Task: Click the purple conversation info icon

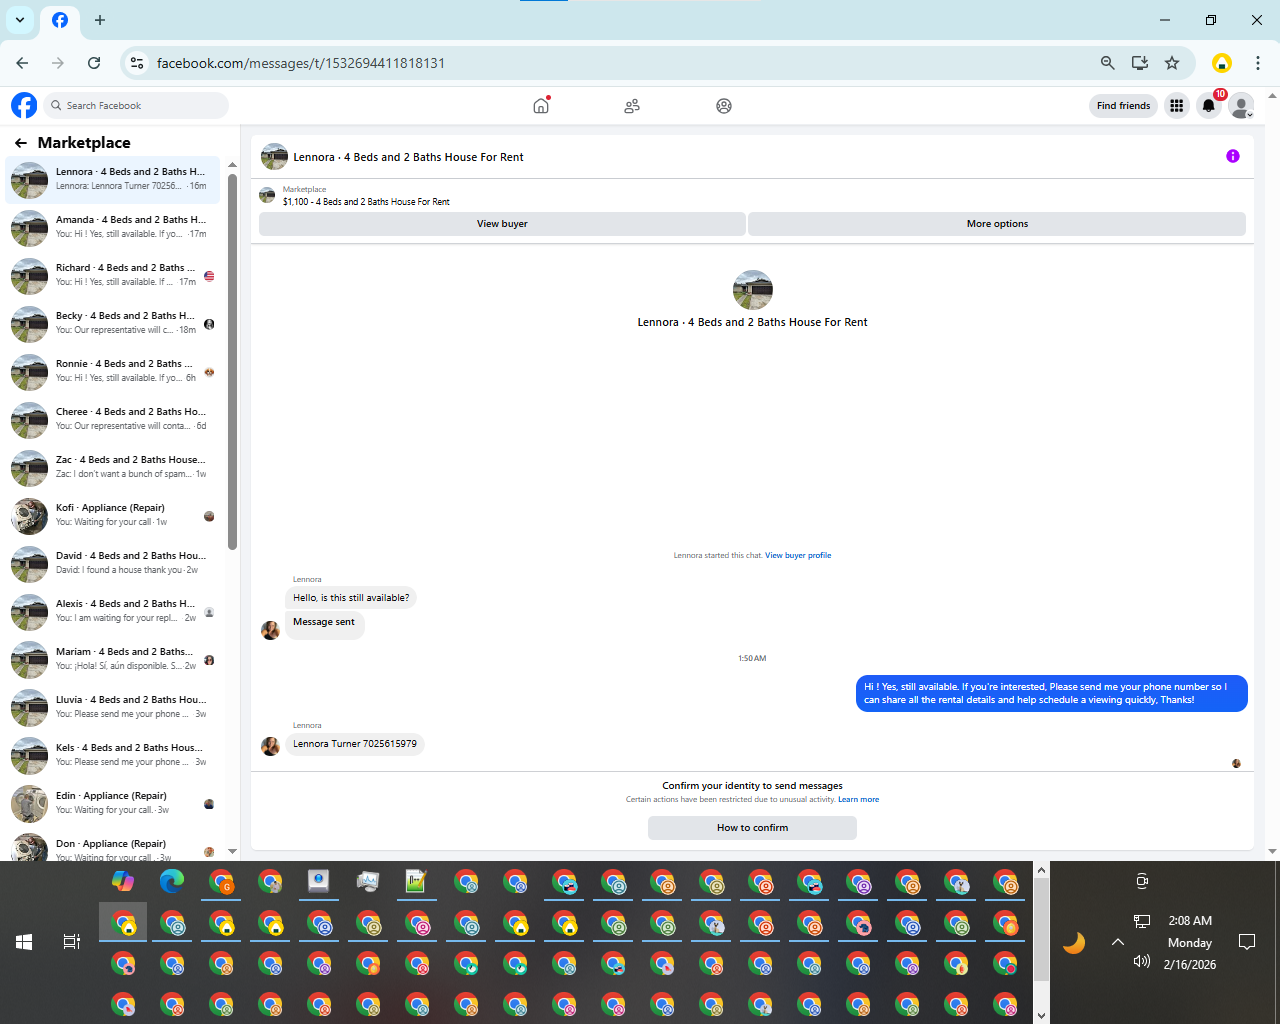Action: (1233, 156)
